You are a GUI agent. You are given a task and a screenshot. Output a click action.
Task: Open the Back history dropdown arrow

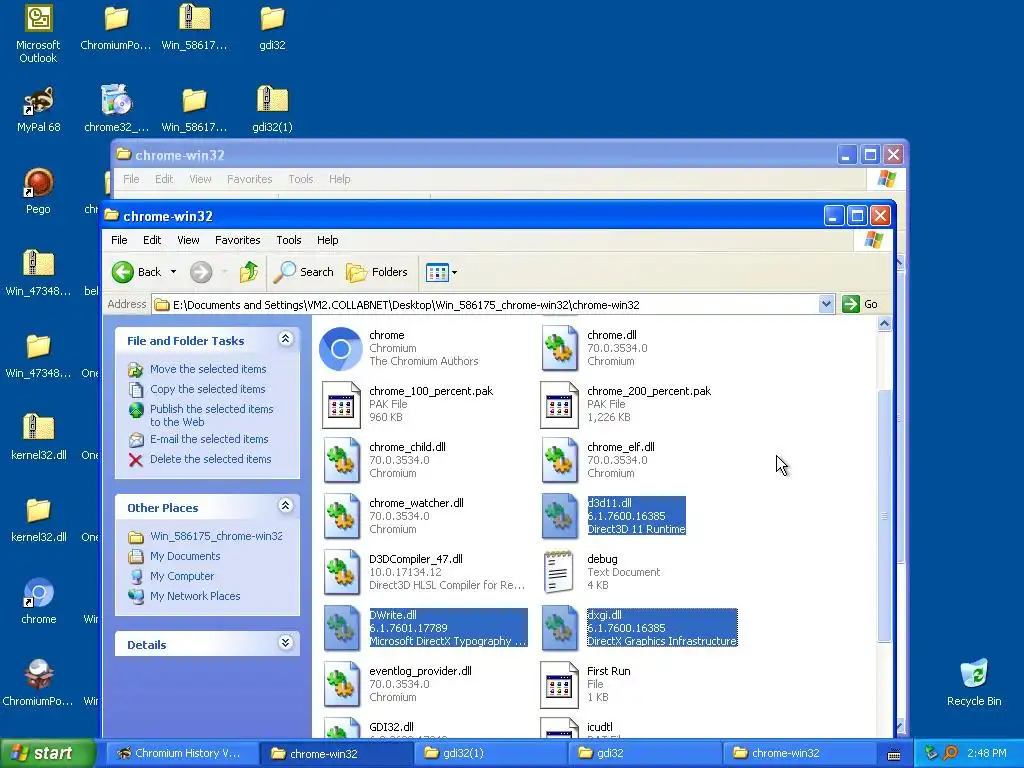click(x=173, y=272)
